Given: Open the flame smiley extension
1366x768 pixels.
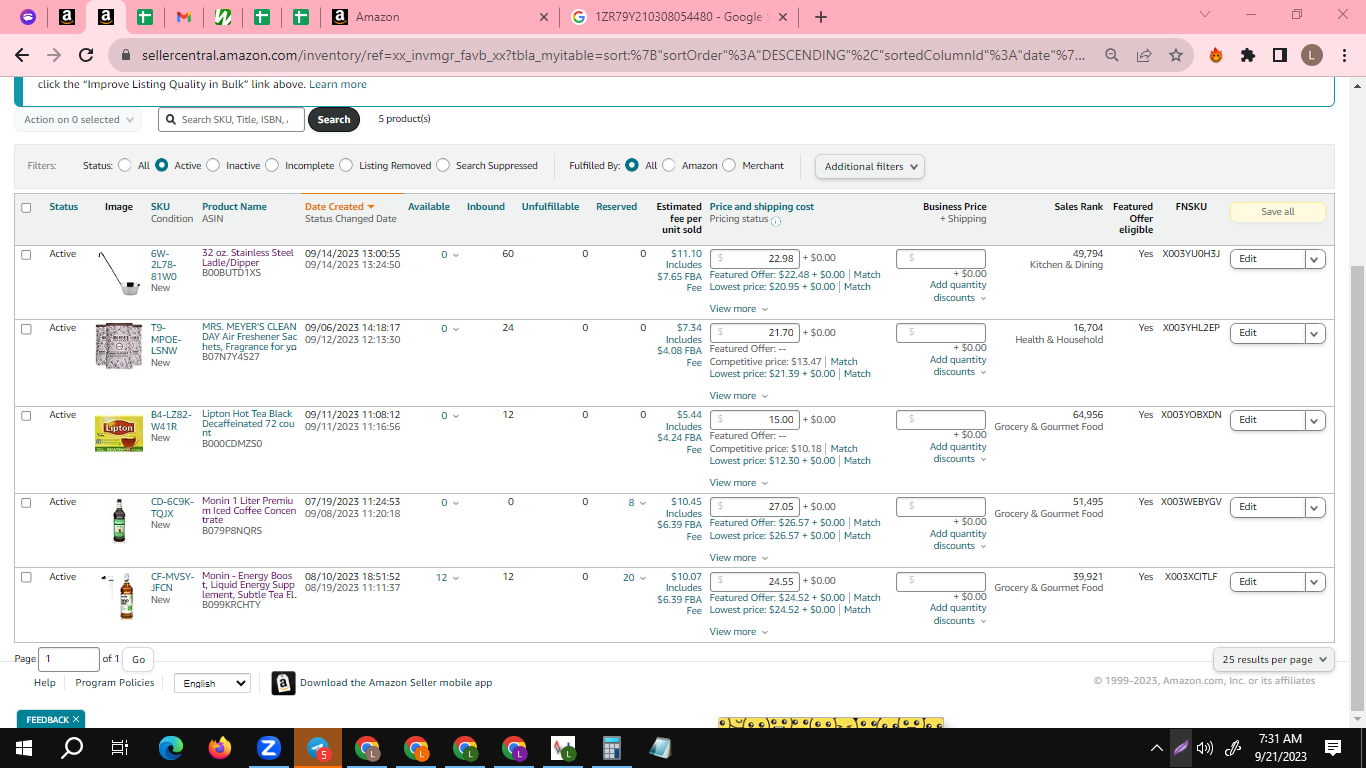Looking at the screenshot, I should pyautogui.click(x=1216, y=56).
